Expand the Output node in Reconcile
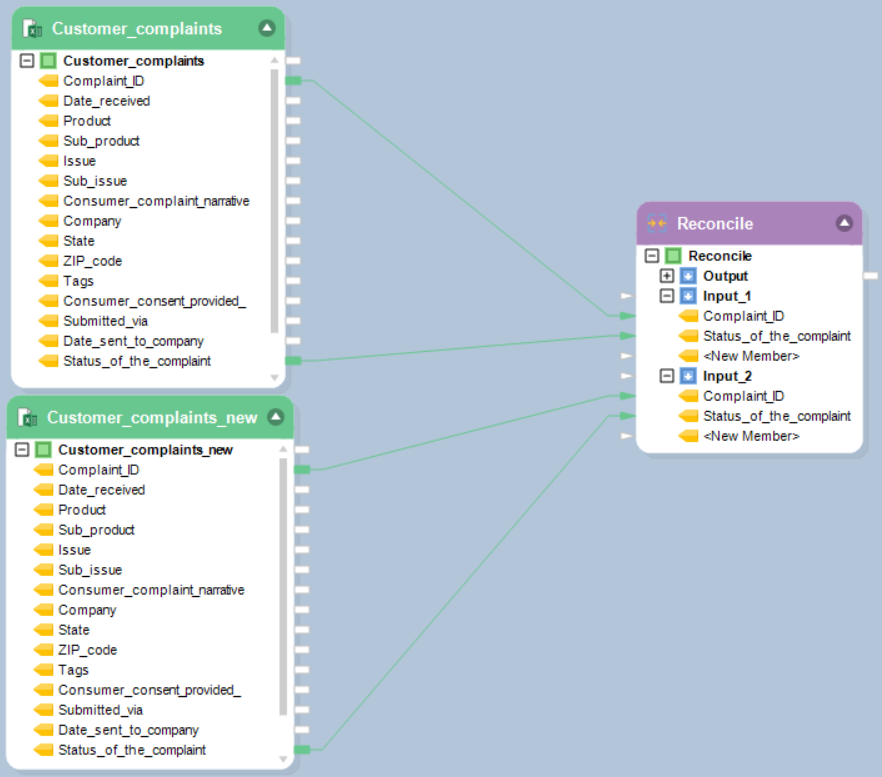 667,276
